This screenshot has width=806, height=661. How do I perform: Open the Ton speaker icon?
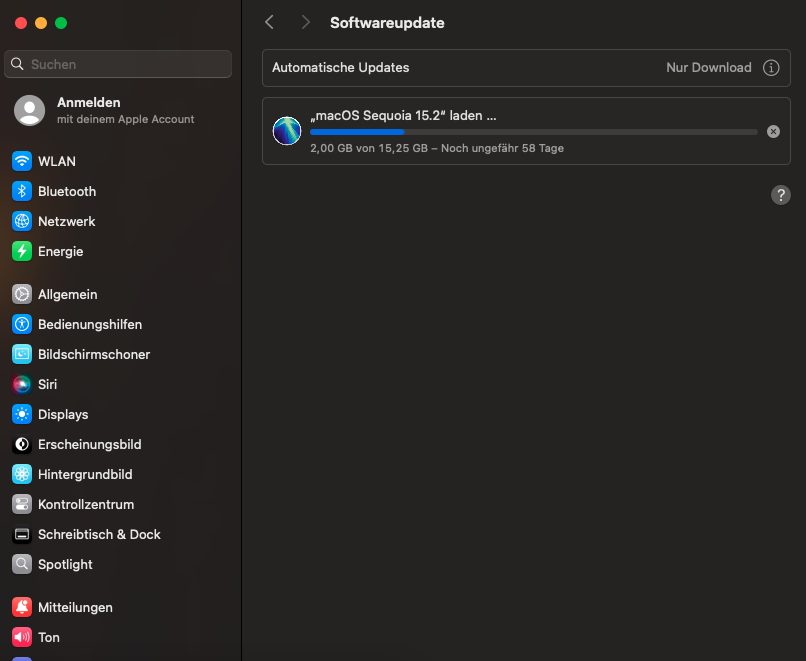pos(22,637)
